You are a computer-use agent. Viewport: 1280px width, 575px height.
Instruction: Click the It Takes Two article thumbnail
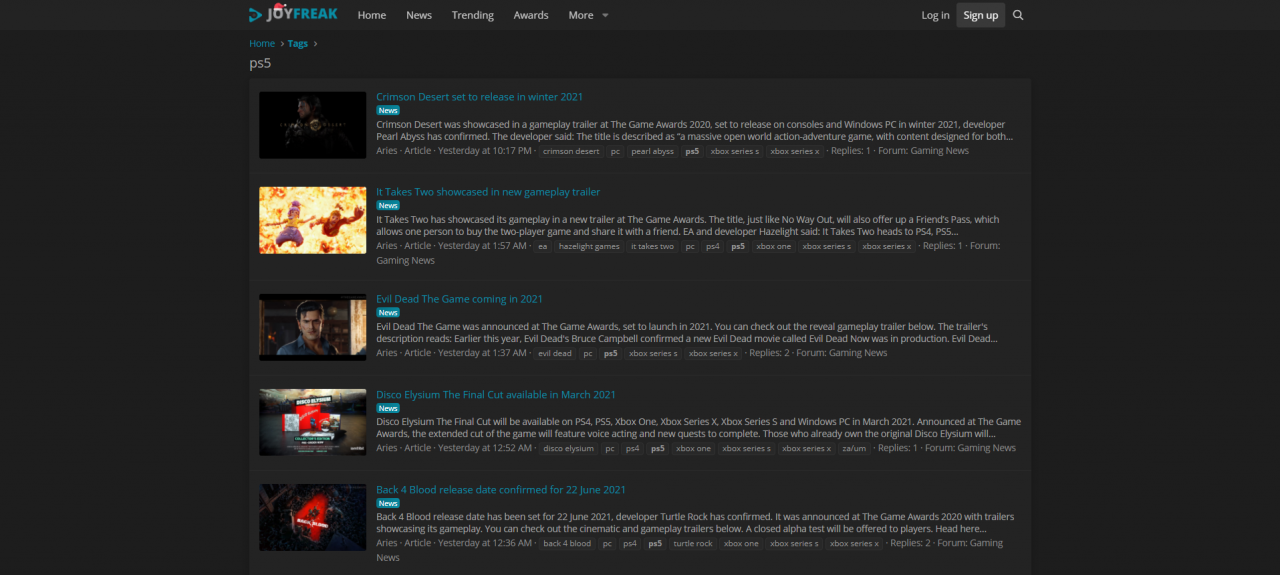313,220
